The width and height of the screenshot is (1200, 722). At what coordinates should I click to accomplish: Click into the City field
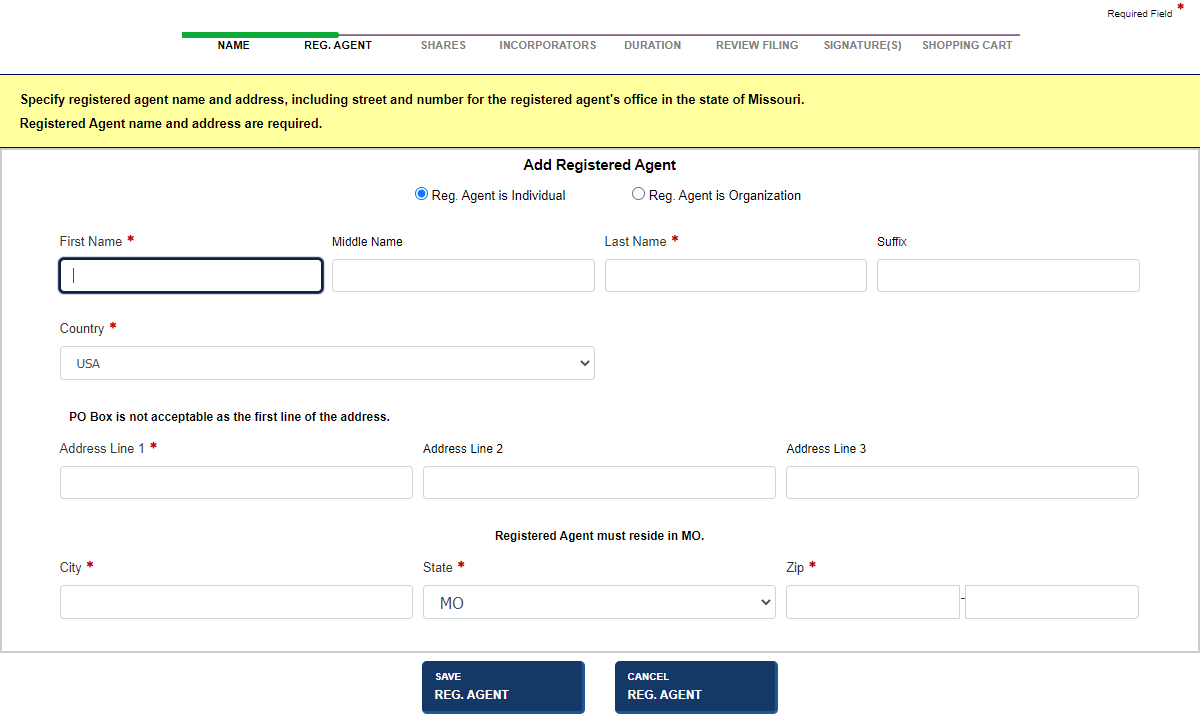coord(236,601)
